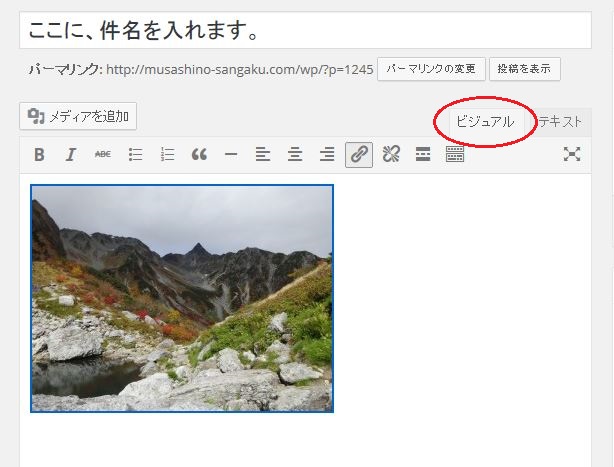Toggle bold formatting in the editor toolbar

click(39, 154)
